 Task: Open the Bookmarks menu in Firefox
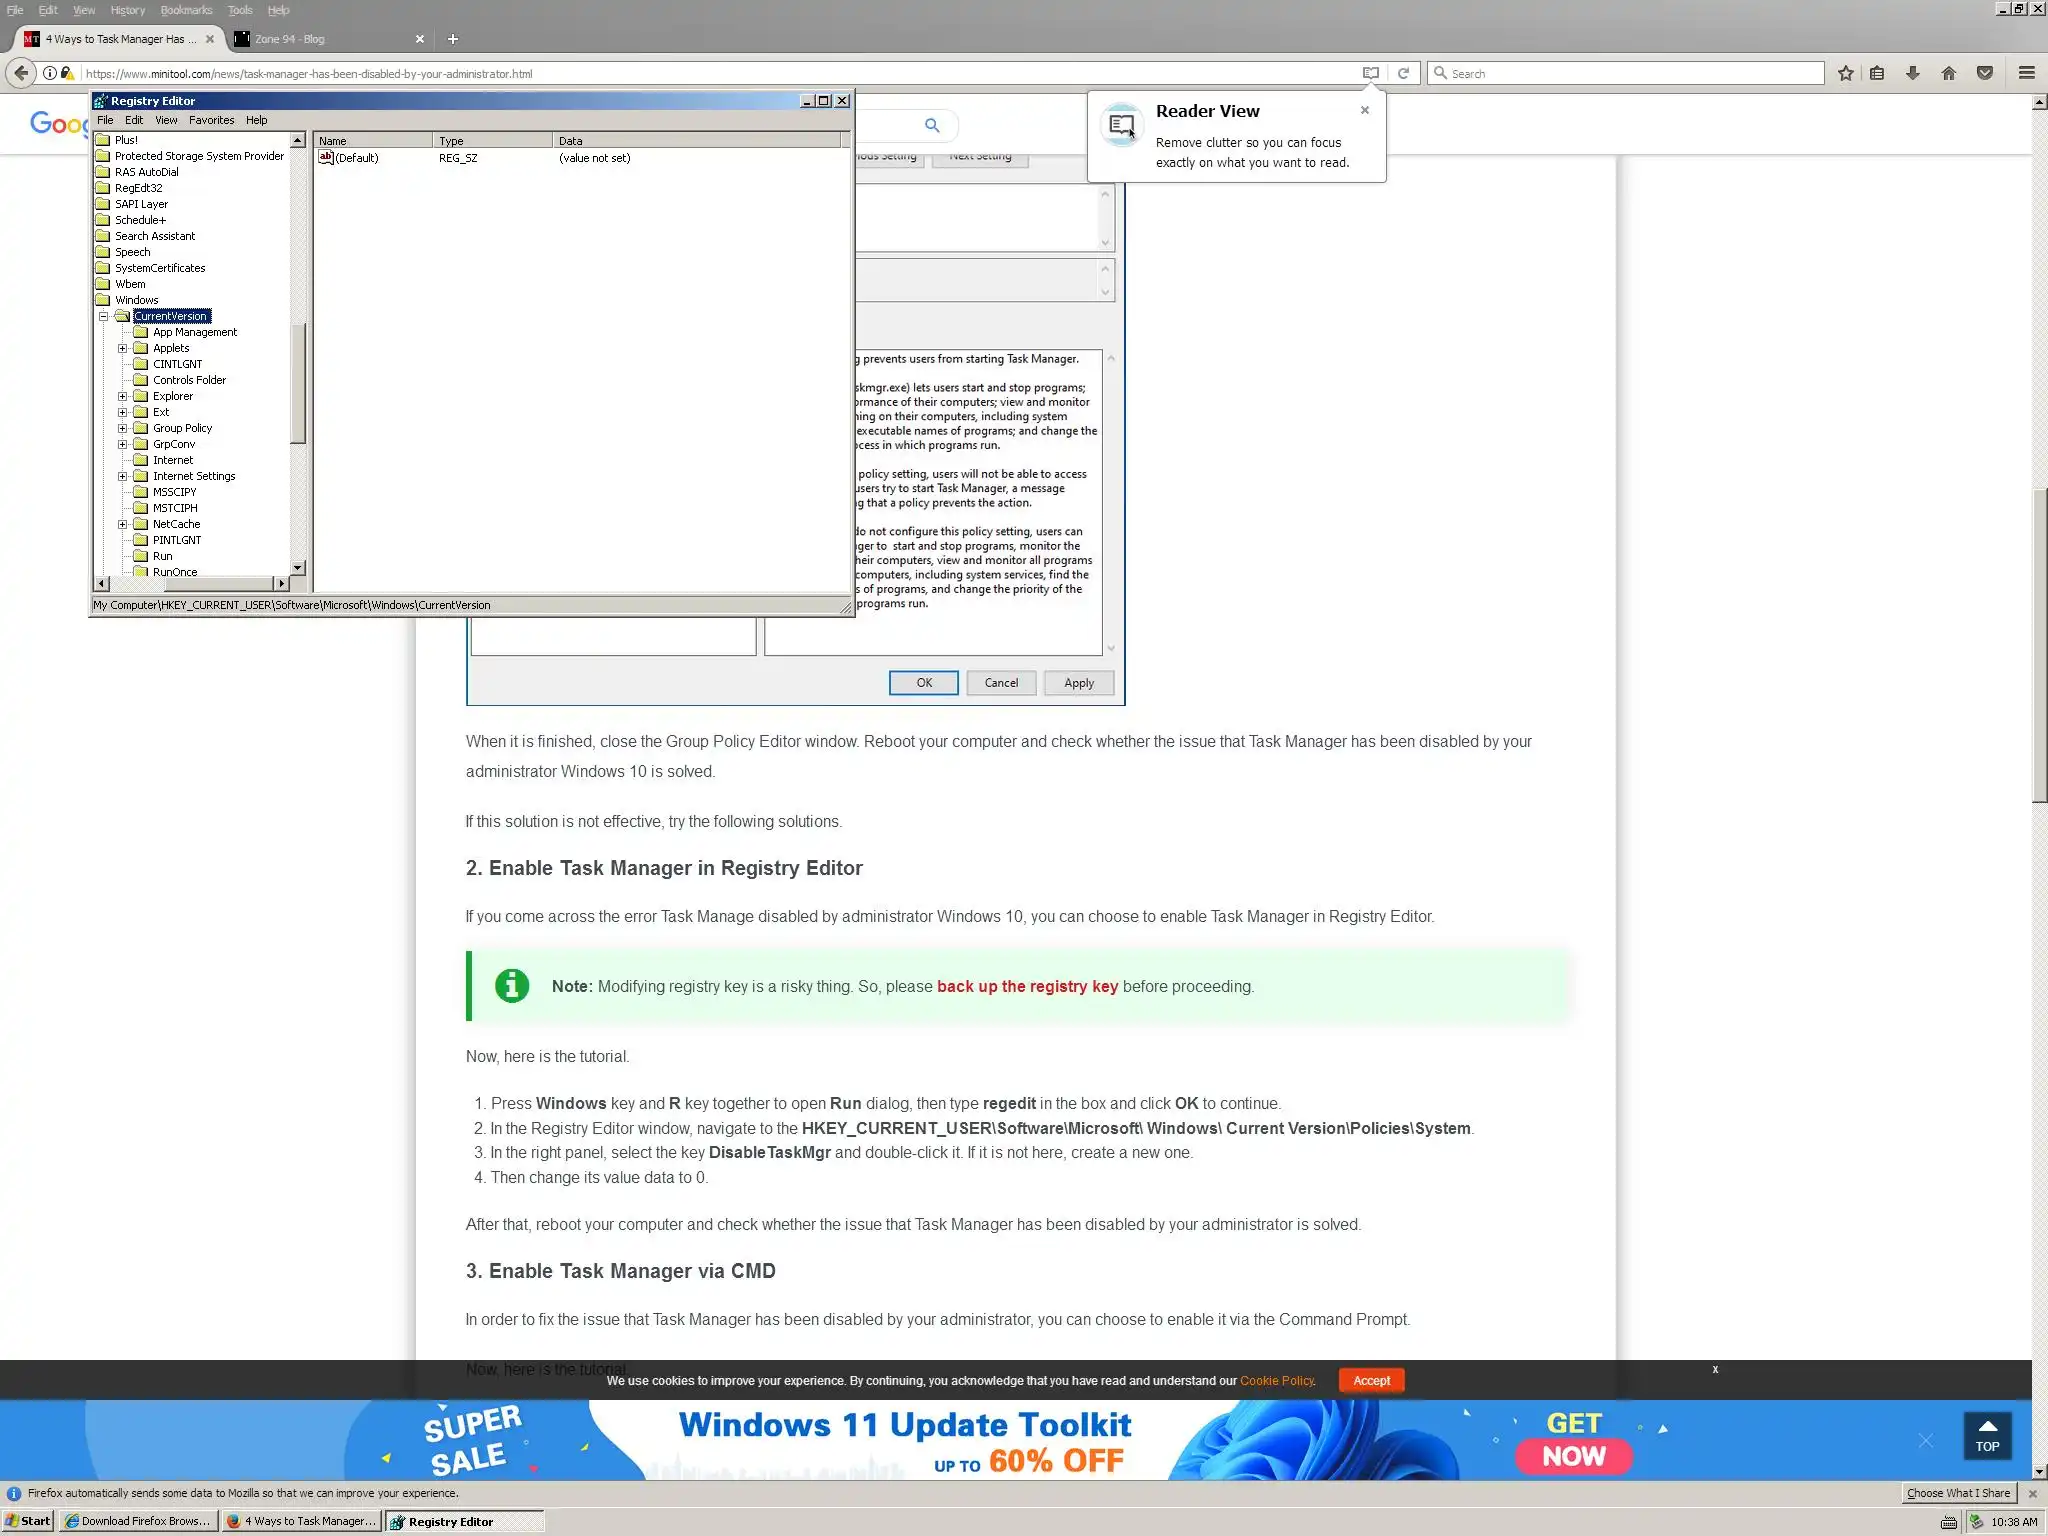(x=186, y=10)
